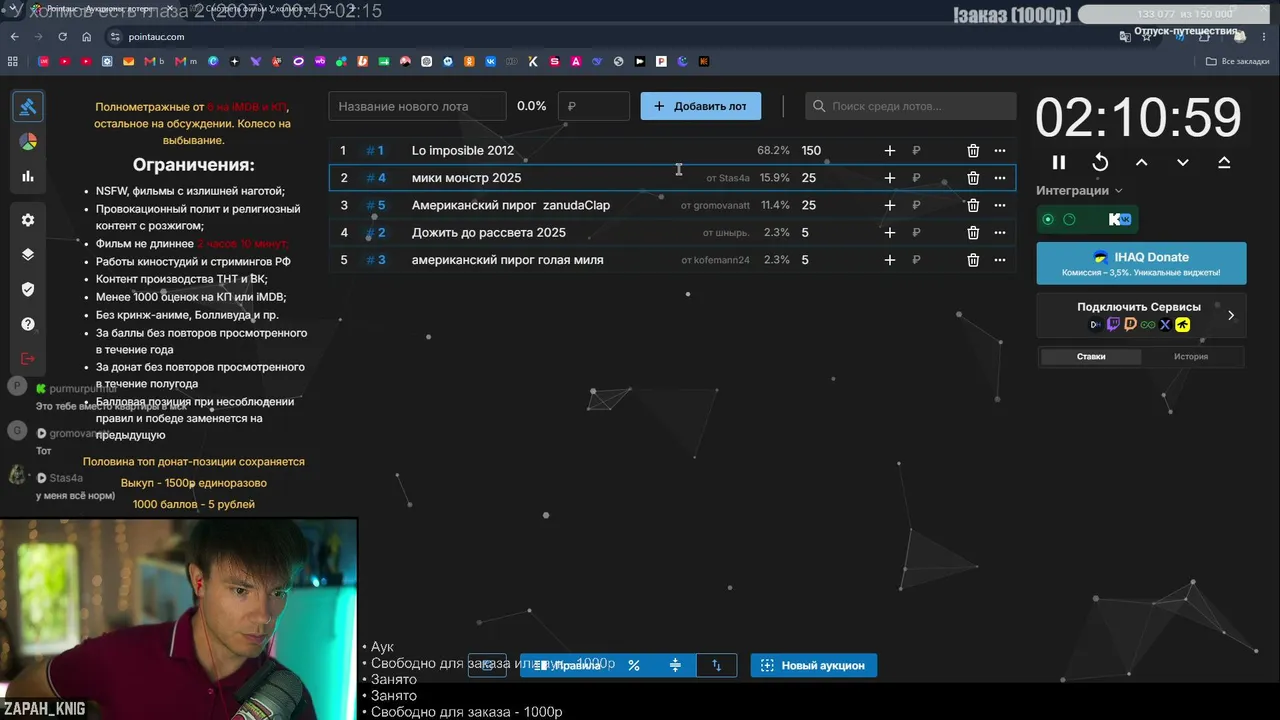Screen dimensions: 1280x720
Task: Click the underlined up-arrow timer button
Action: [1224, 162]
